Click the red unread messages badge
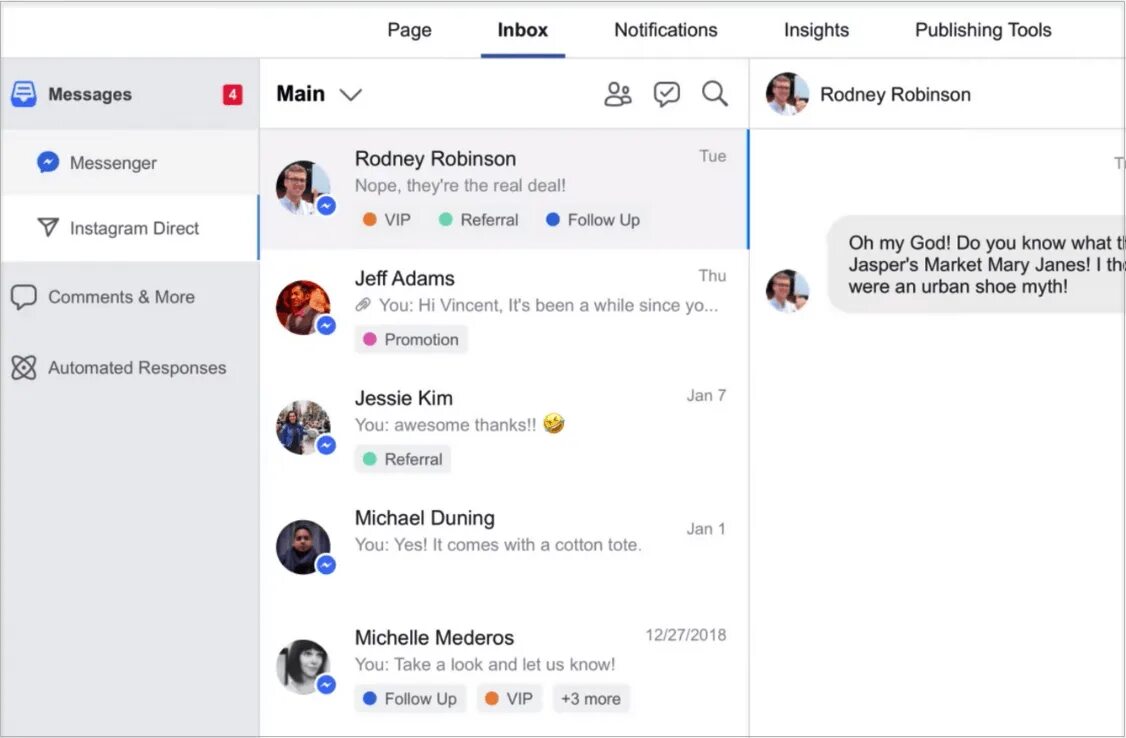 [232, 94]
